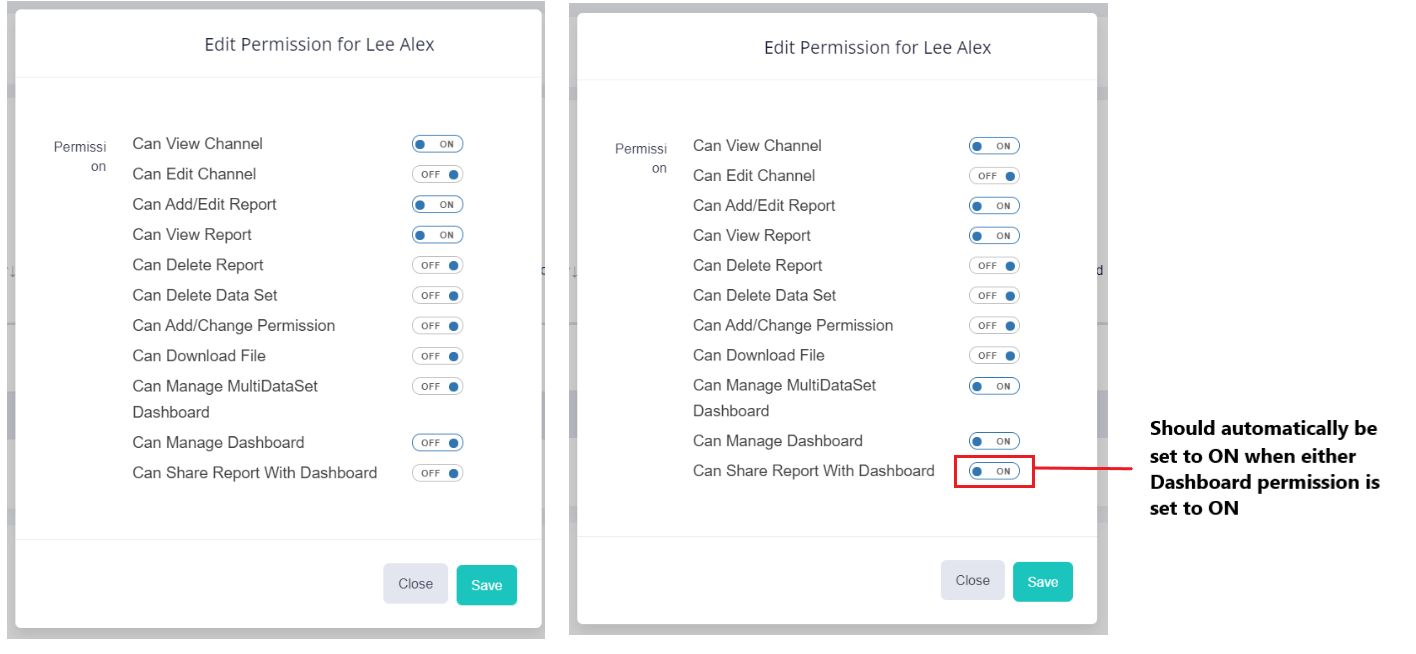
Task: Enable Can Edit Channel in left dialog
Action: pos(437,174)
